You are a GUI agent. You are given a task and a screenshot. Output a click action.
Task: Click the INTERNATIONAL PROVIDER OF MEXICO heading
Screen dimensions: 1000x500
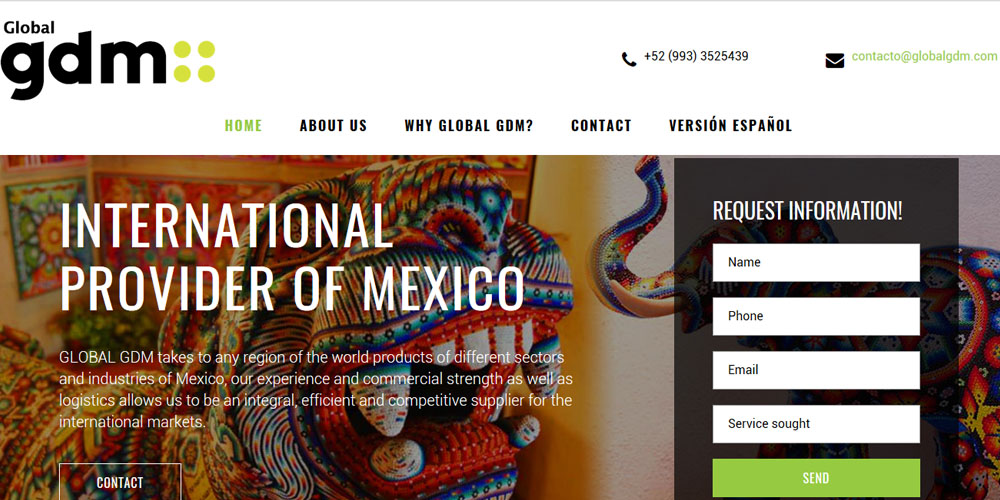click(x=291, y=256)
